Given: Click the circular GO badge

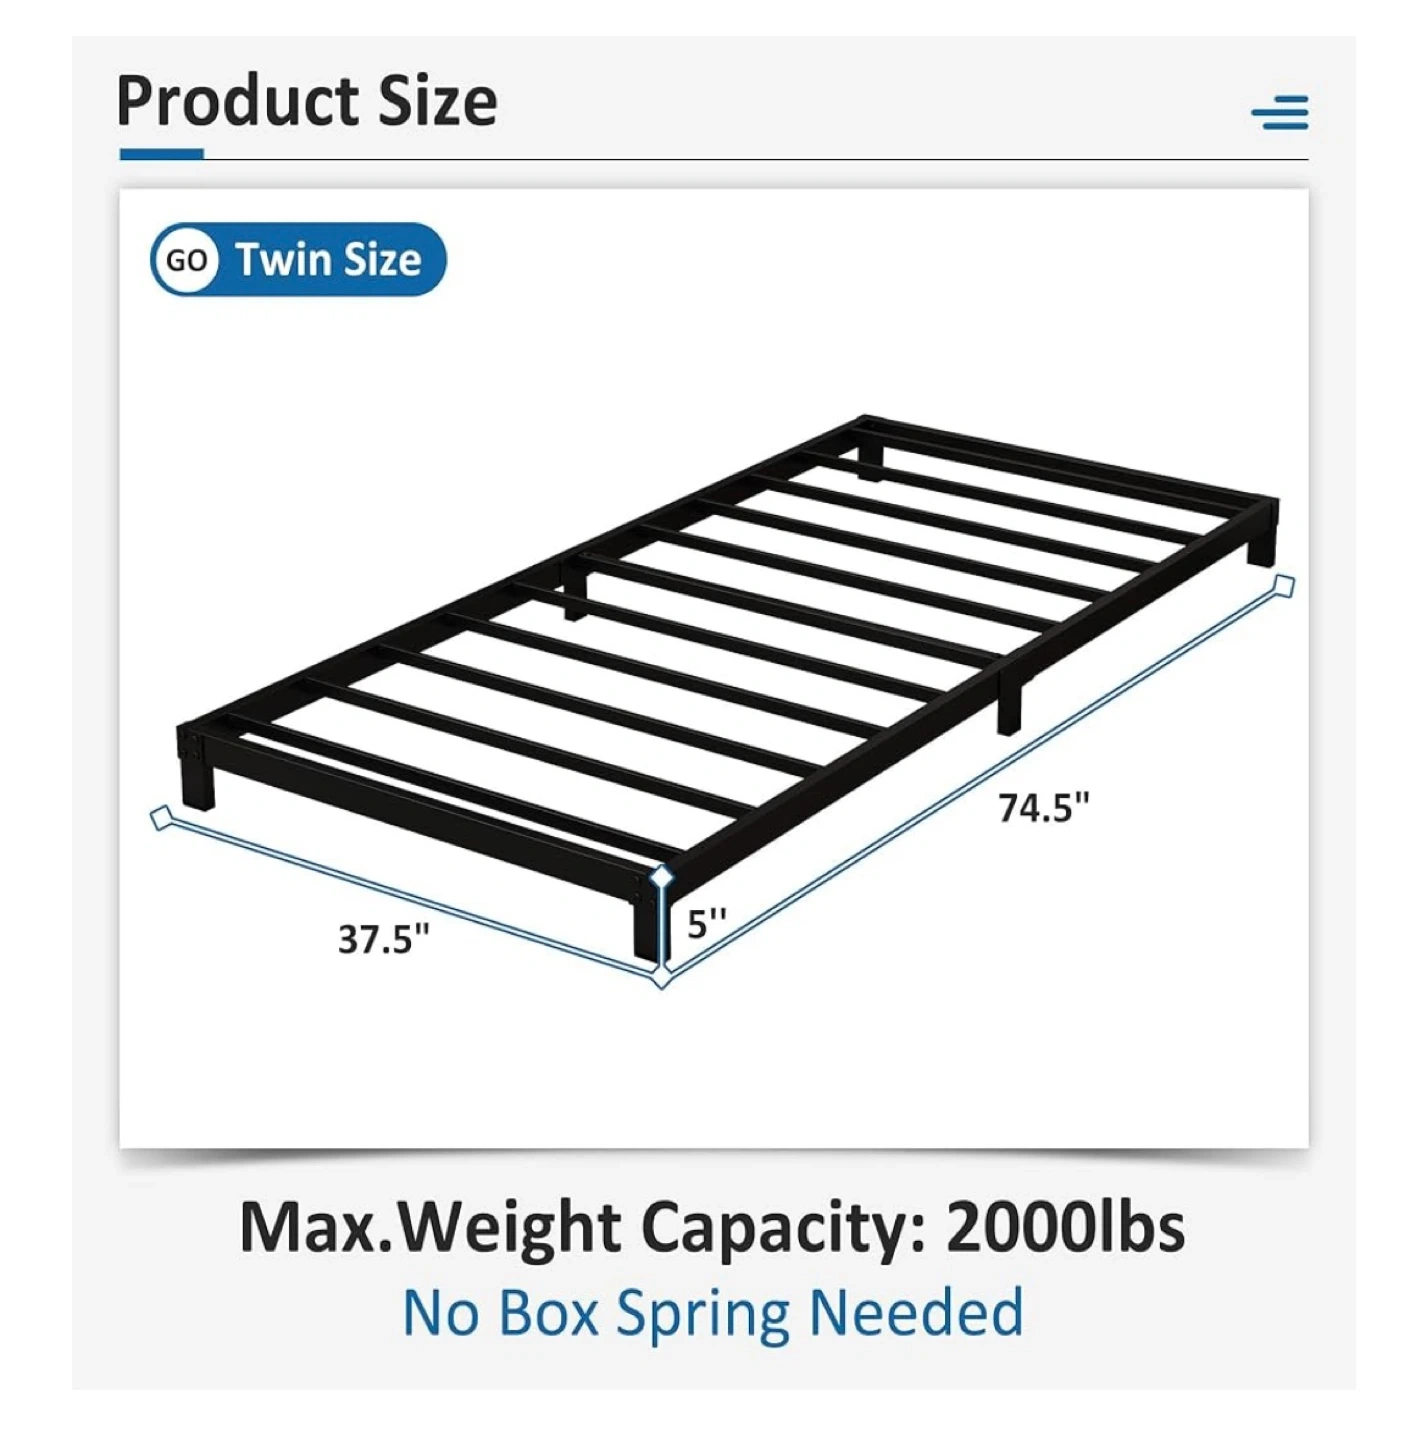Looking at the screenshot, I should tap(187, 260).
